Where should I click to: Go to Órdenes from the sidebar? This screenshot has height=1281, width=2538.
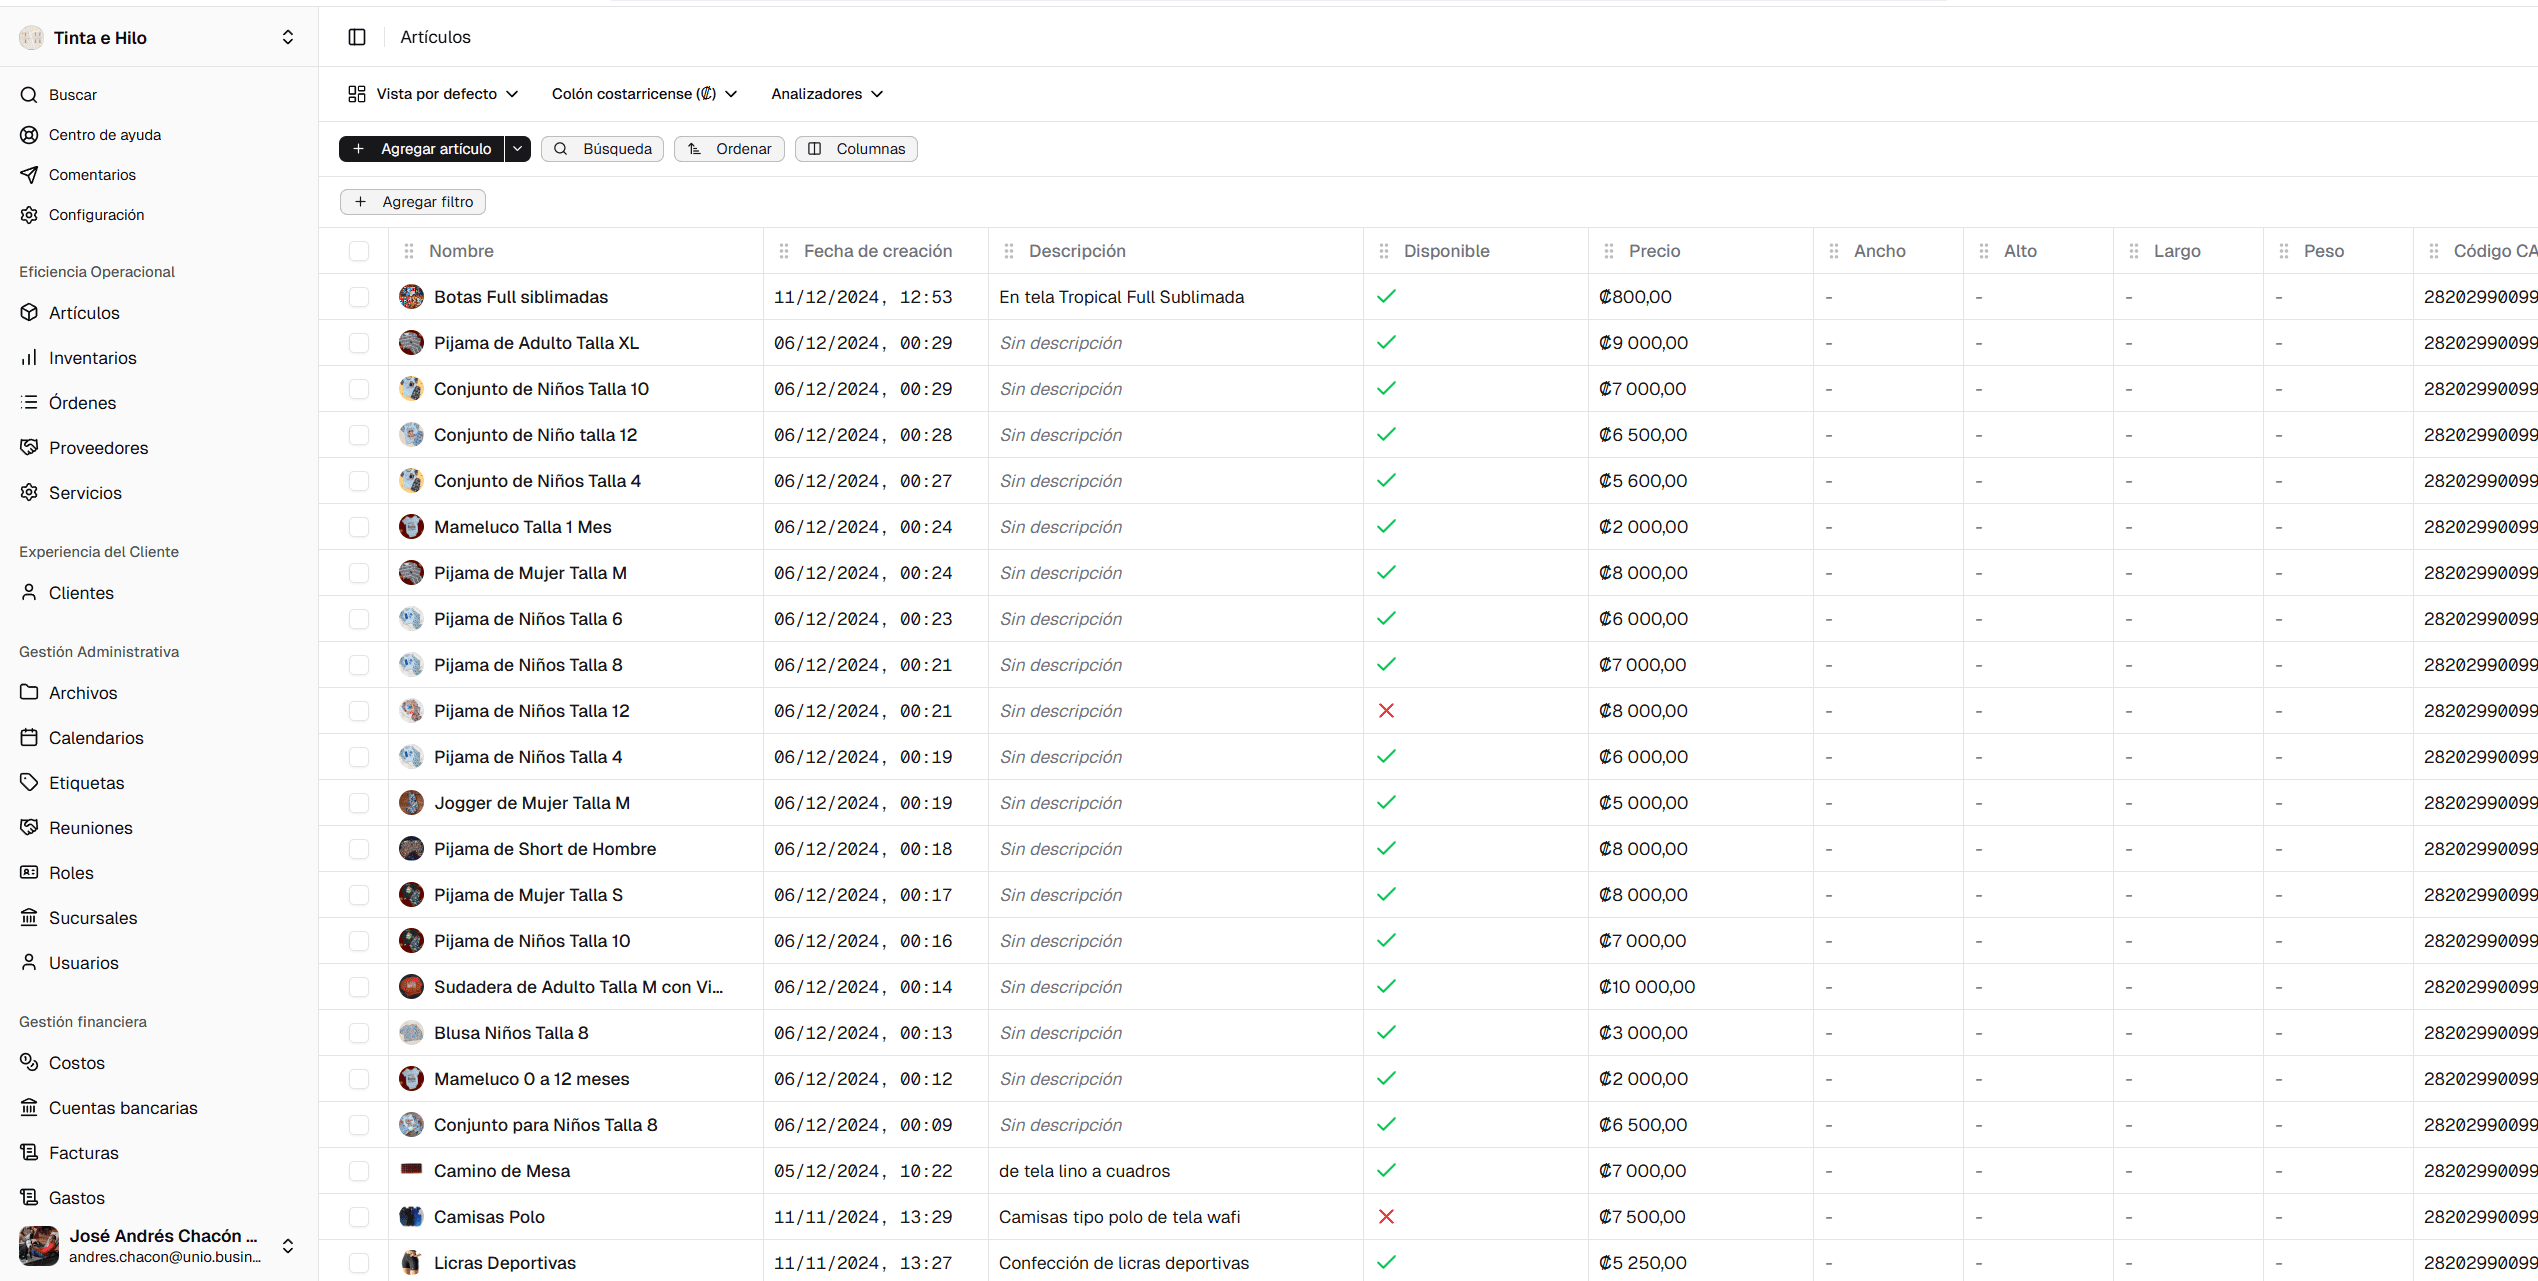[83, 402]
